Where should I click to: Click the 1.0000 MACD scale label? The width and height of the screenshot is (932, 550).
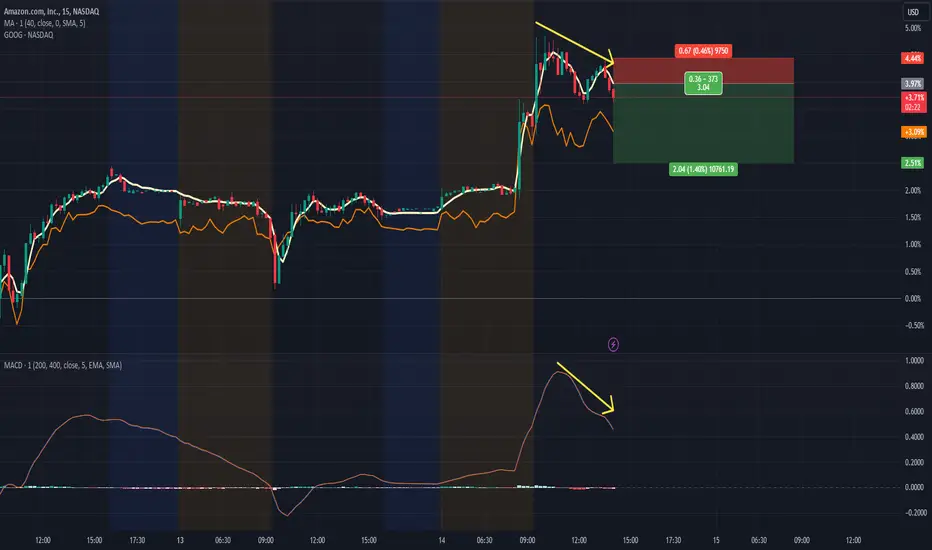pyautogui.click(x=914, y=361)
